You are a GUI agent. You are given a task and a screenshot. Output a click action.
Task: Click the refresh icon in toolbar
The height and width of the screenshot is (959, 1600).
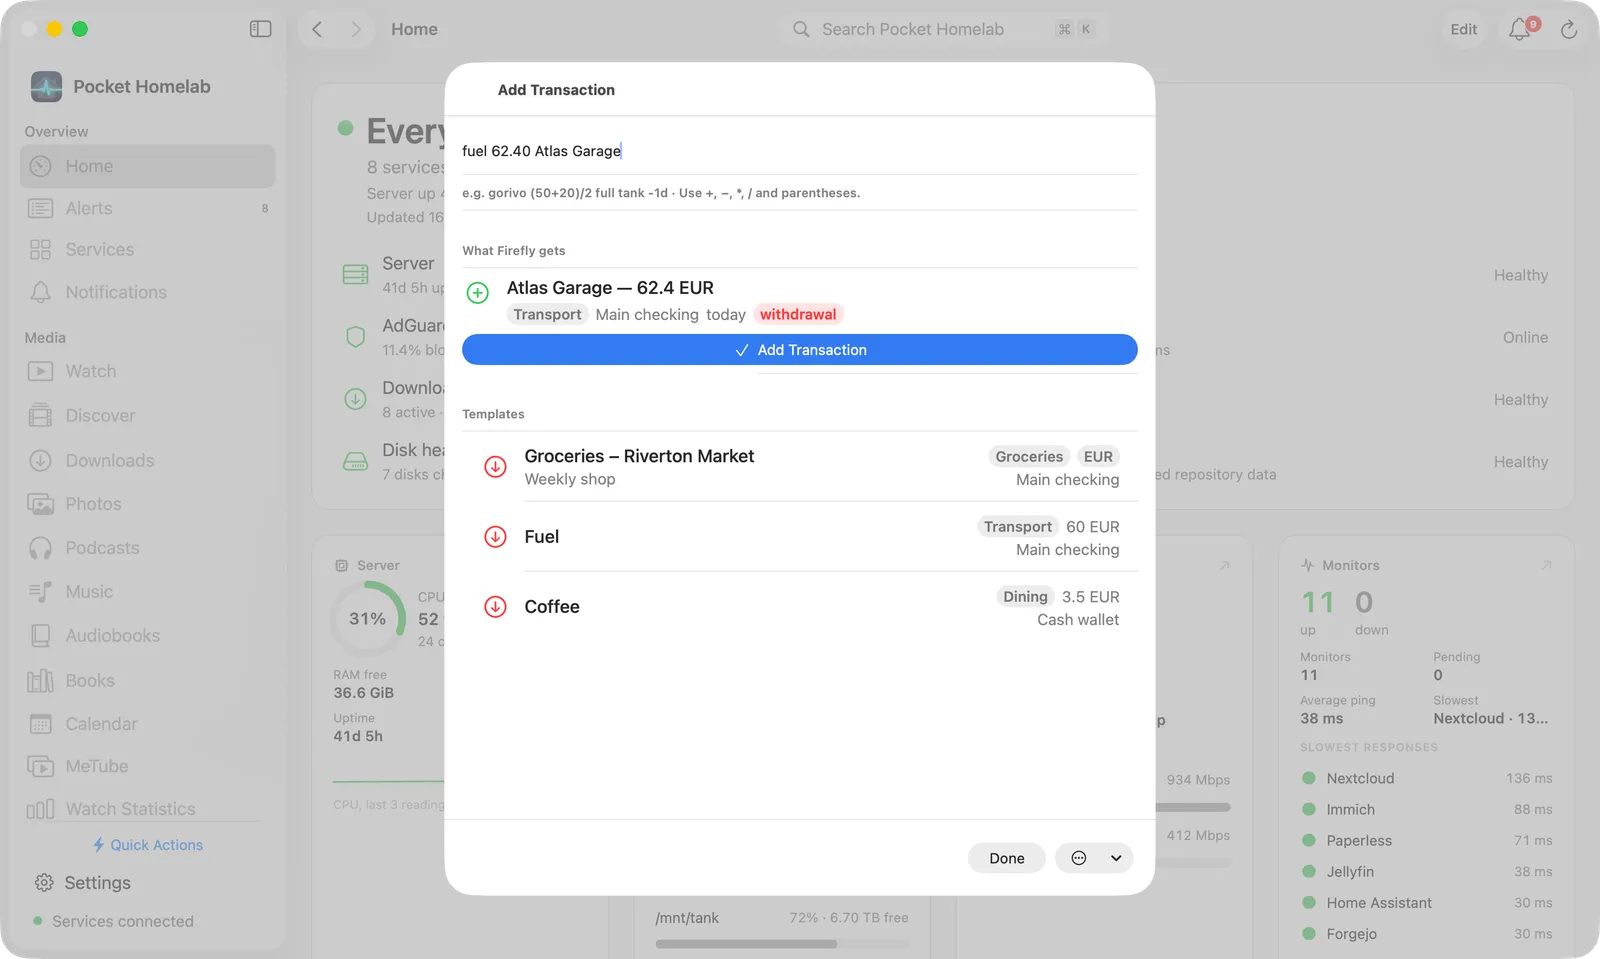(x=1569, y=29)
